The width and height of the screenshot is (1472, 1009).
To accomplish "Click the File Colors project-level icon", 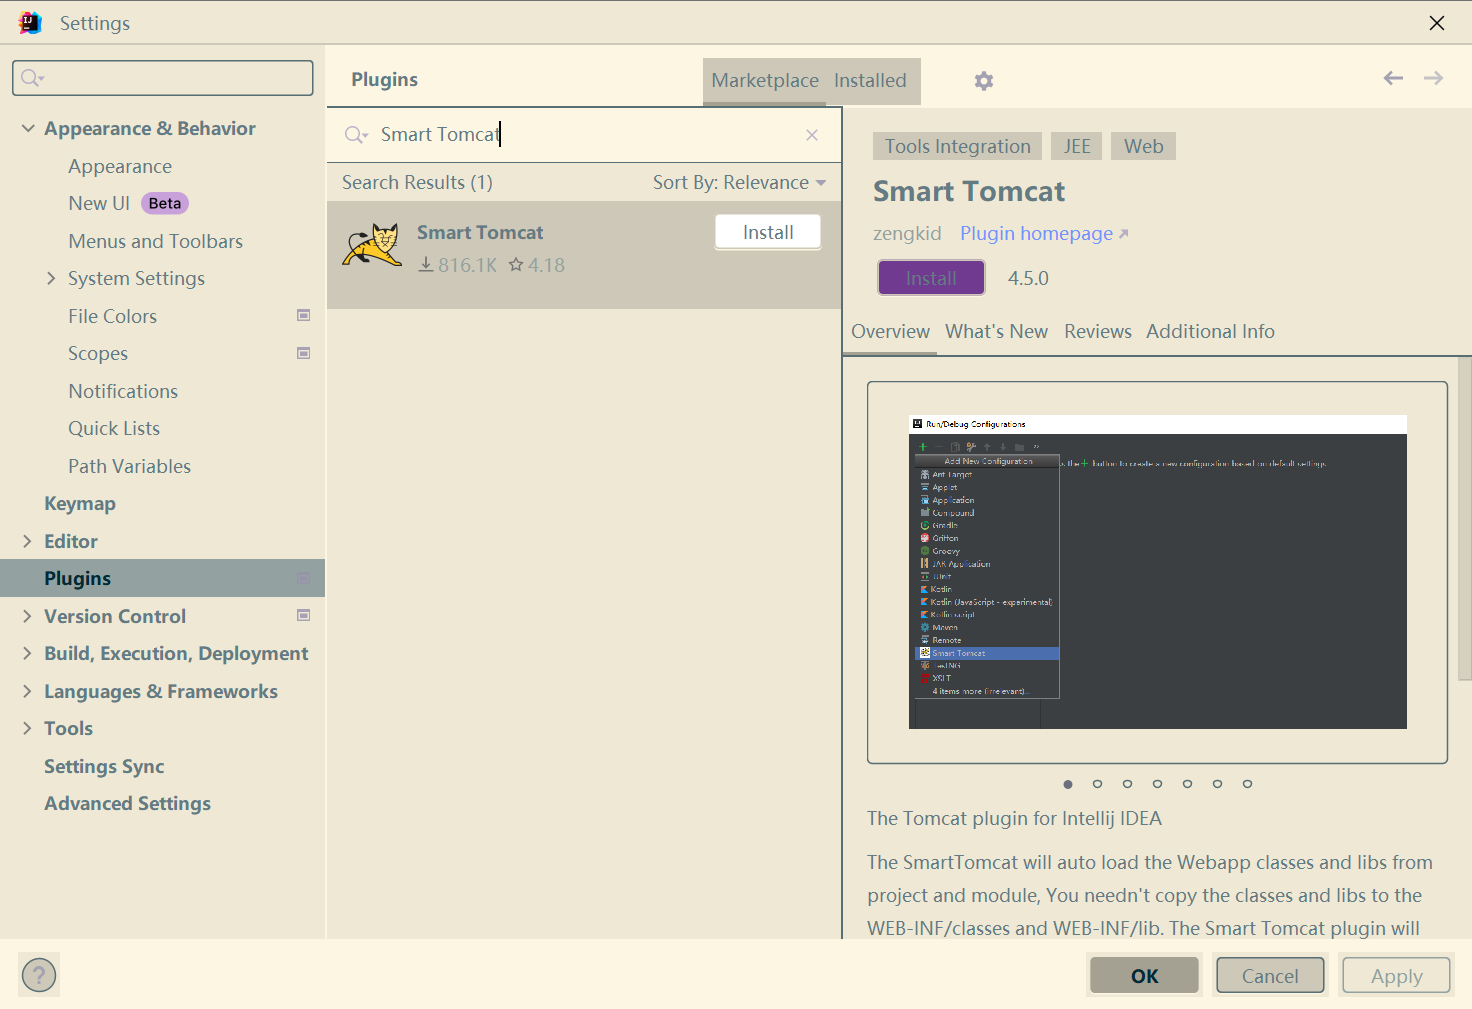I will pos(304,316).
